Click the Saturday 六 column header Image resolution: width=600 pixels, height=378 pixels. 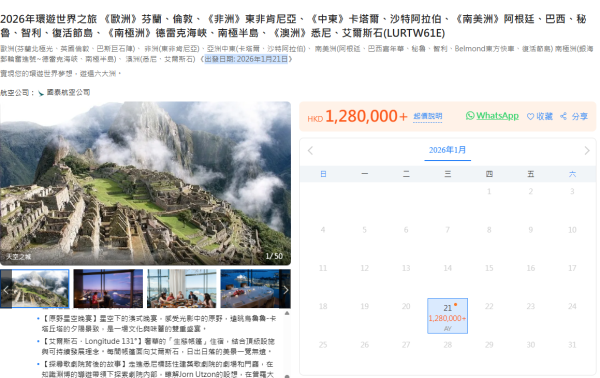tap(572, 174)
